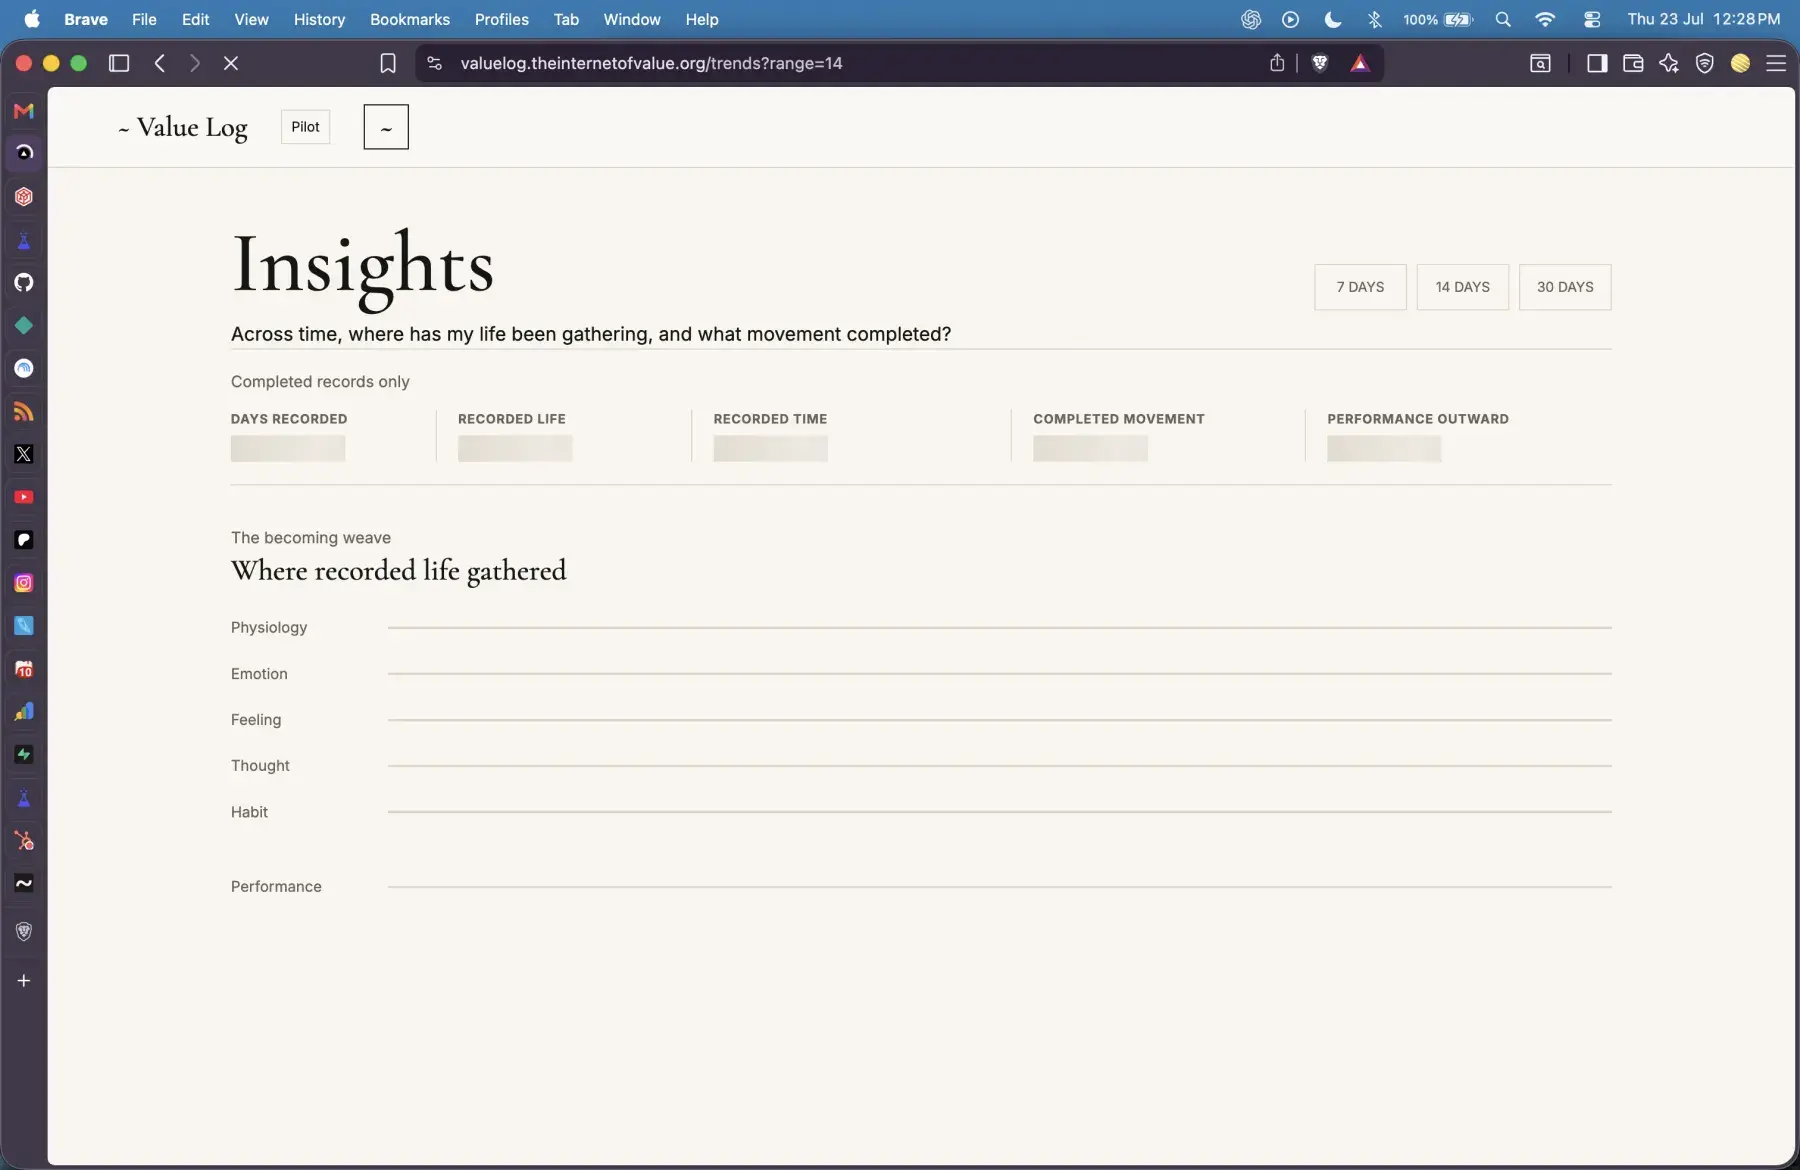Open the bar chart analytics sidebar shortcut

(24, 712)
